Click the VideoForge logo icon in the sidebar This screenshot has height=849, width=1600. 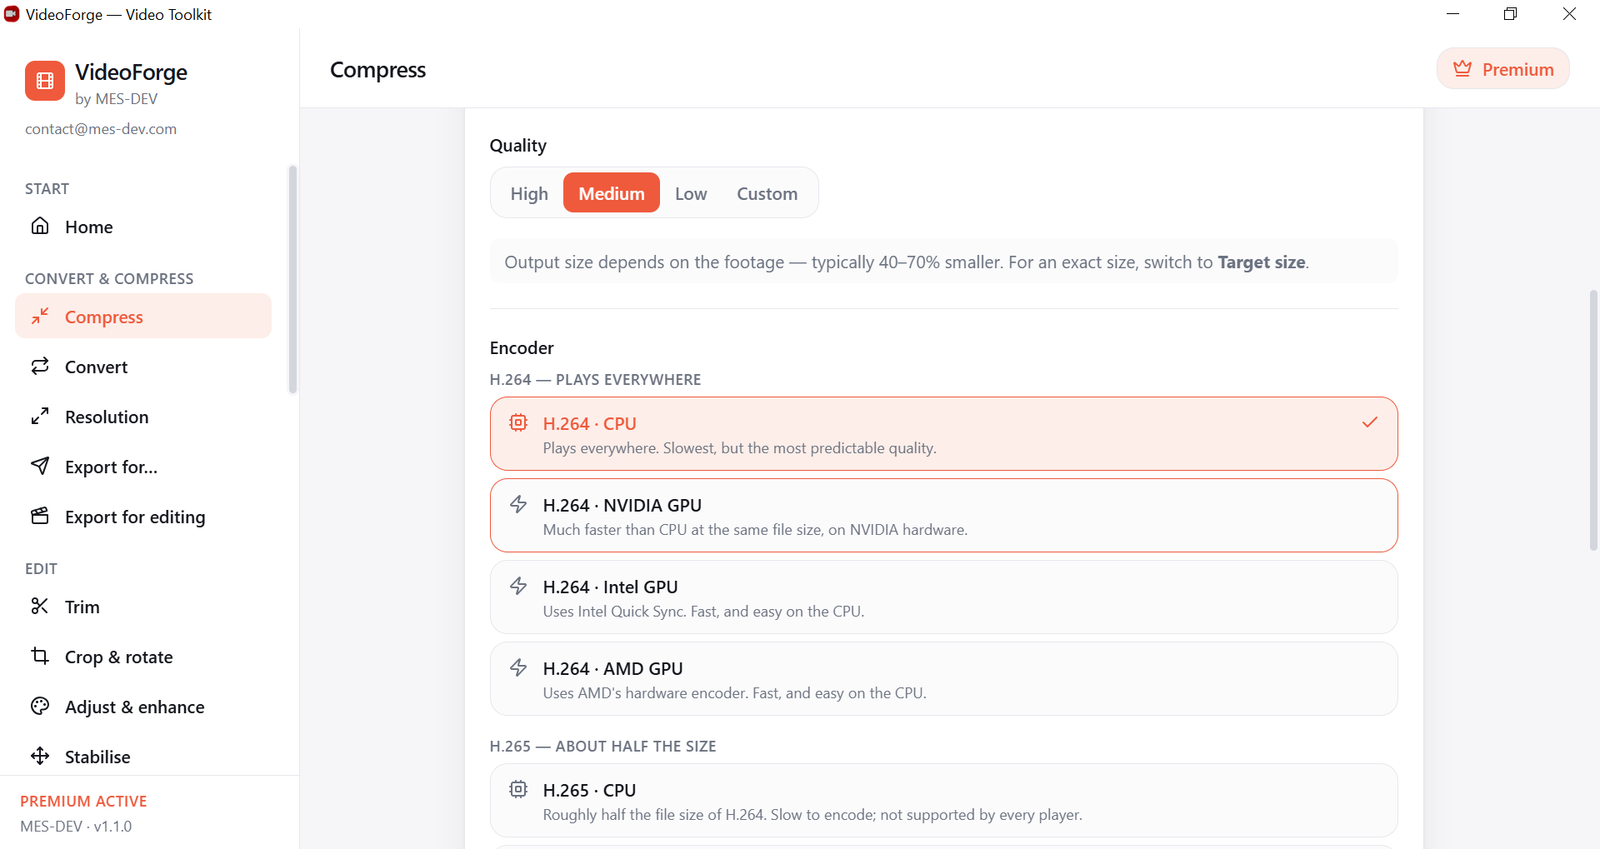(x=45, y=82)
